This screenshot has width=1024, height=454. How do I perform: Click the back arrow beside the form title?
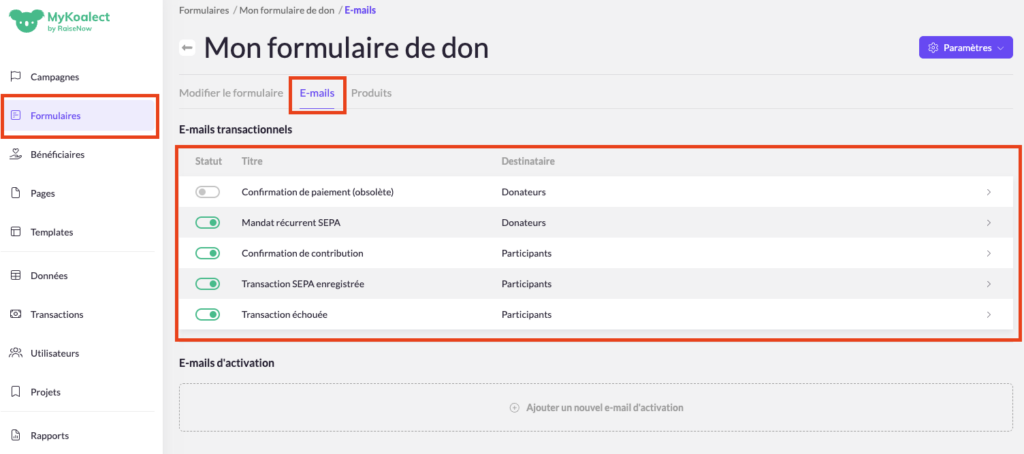[x=187, y=48]
